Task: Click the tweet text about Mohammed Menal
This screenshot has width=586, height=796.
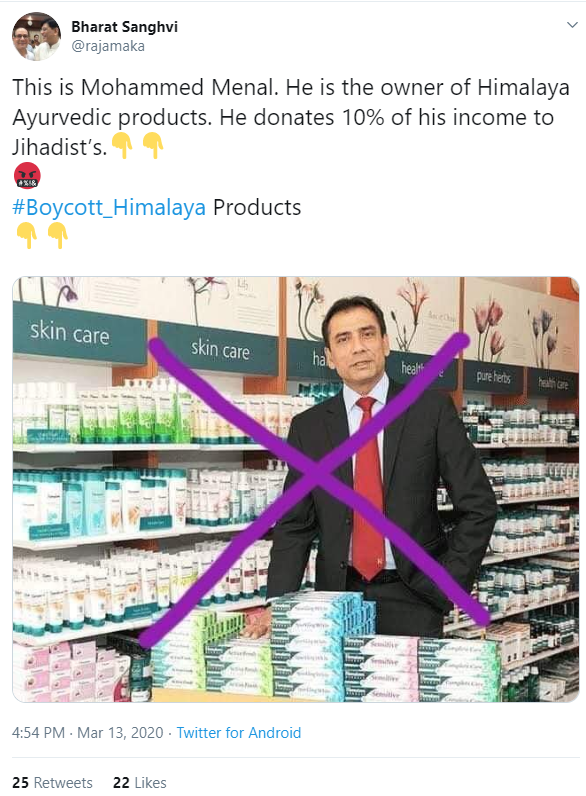Action: [x=291, y=117]
